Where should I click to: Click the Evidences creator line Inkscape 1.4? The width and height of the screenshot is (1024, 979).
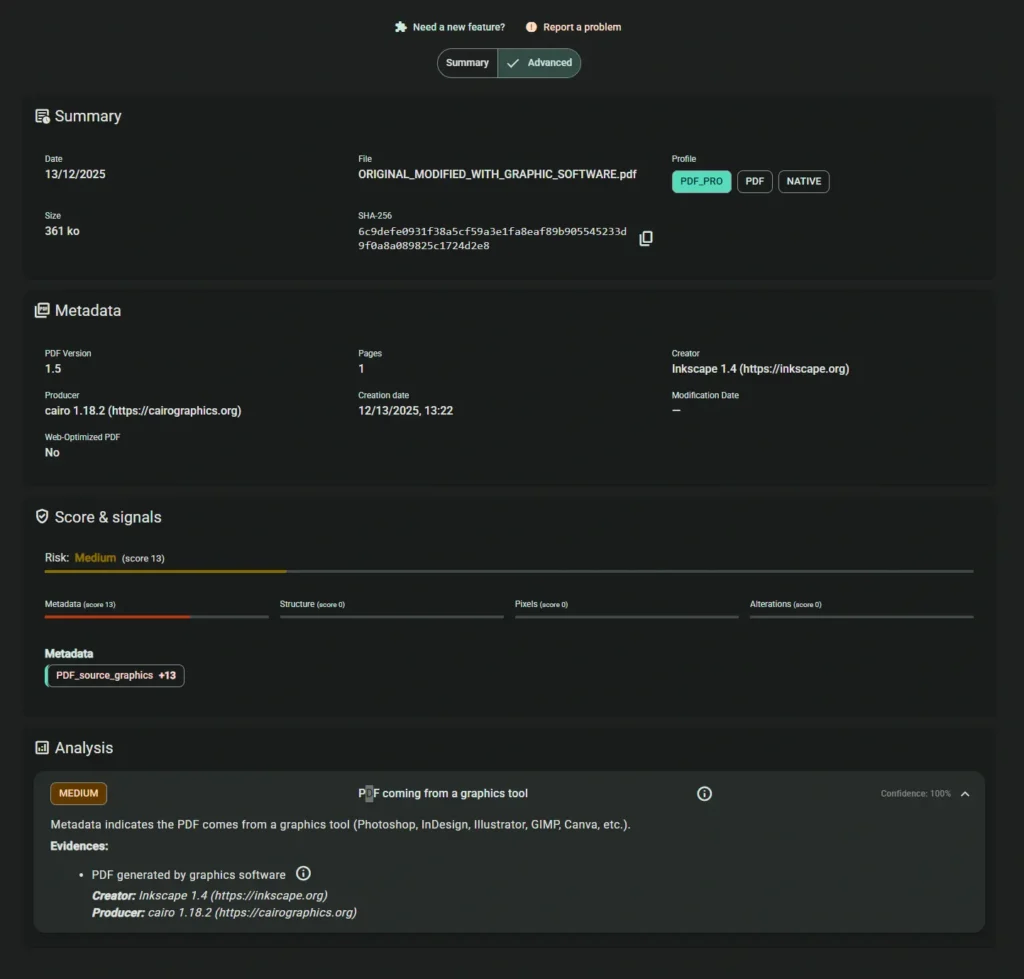tap(210, 895)
